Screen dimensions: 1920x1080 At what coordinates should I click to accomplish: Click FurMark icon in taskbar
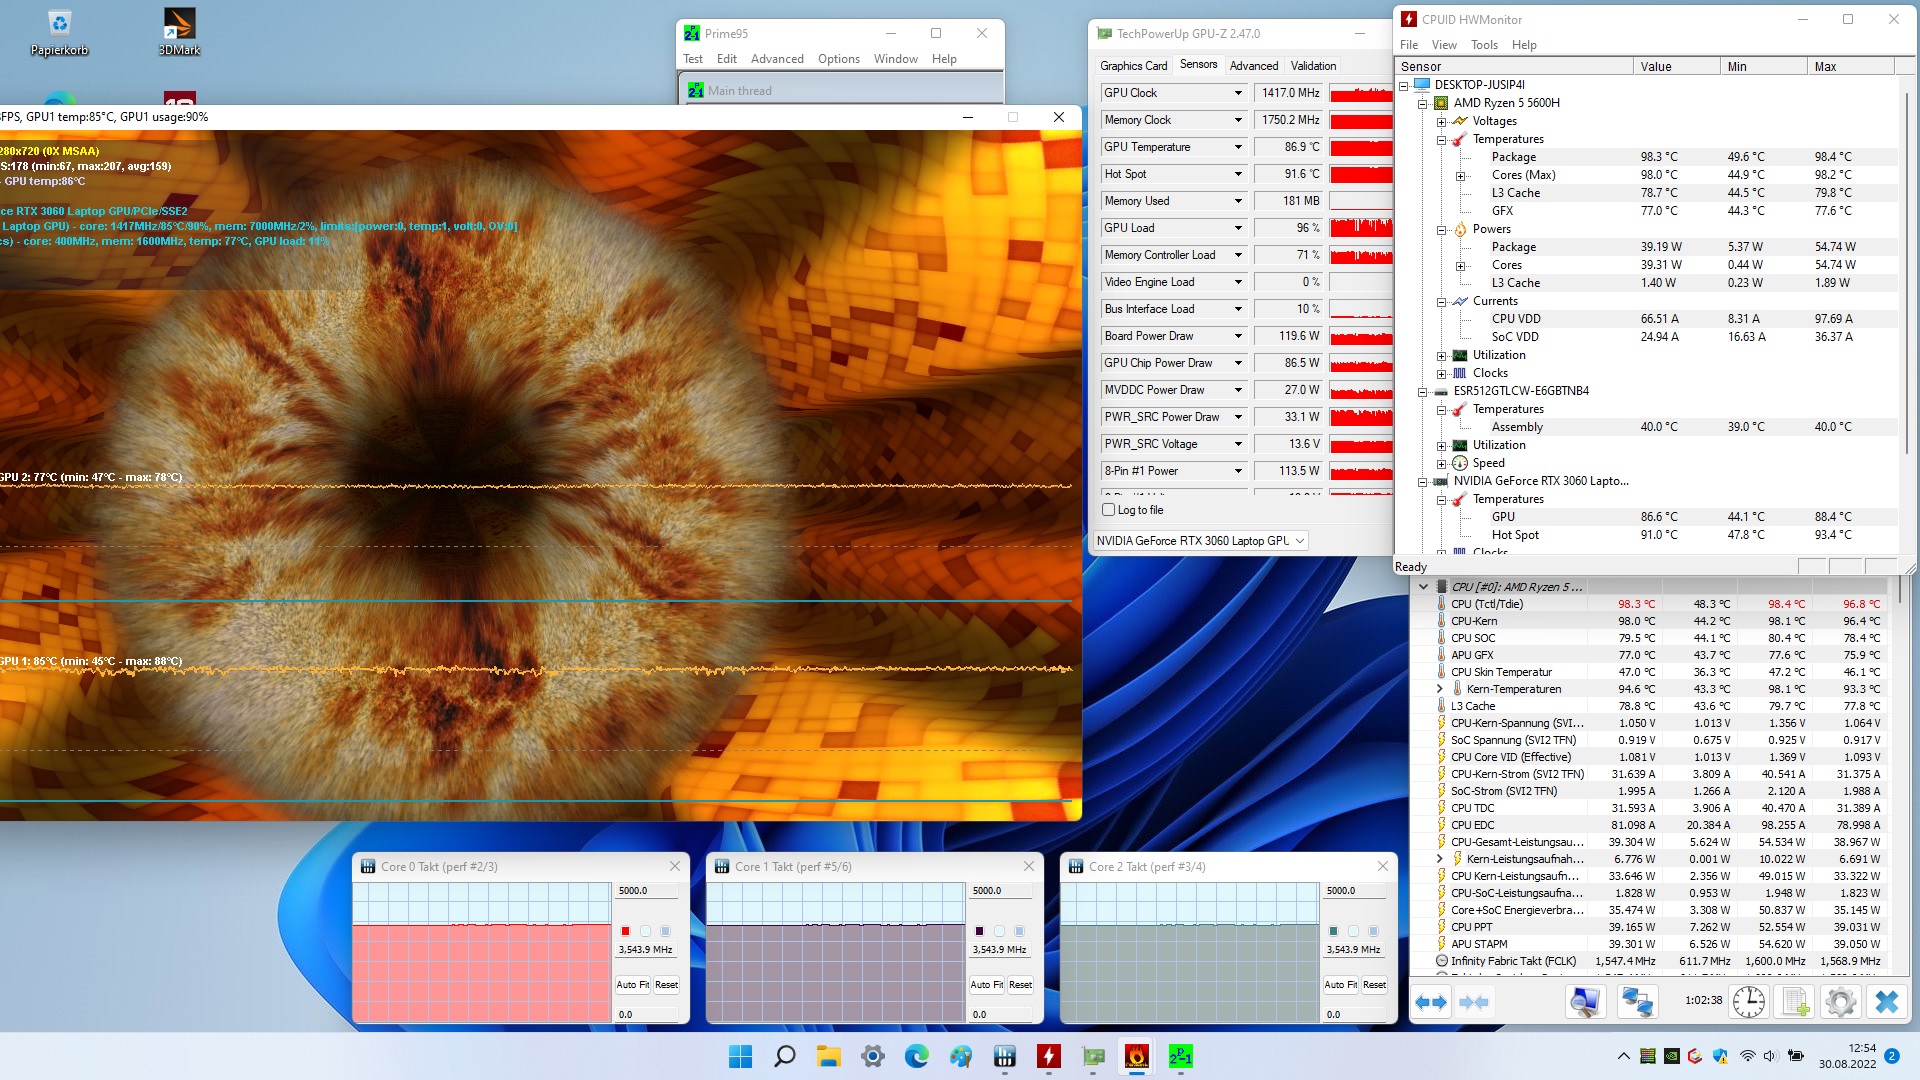click(x=1136, y=1056)
